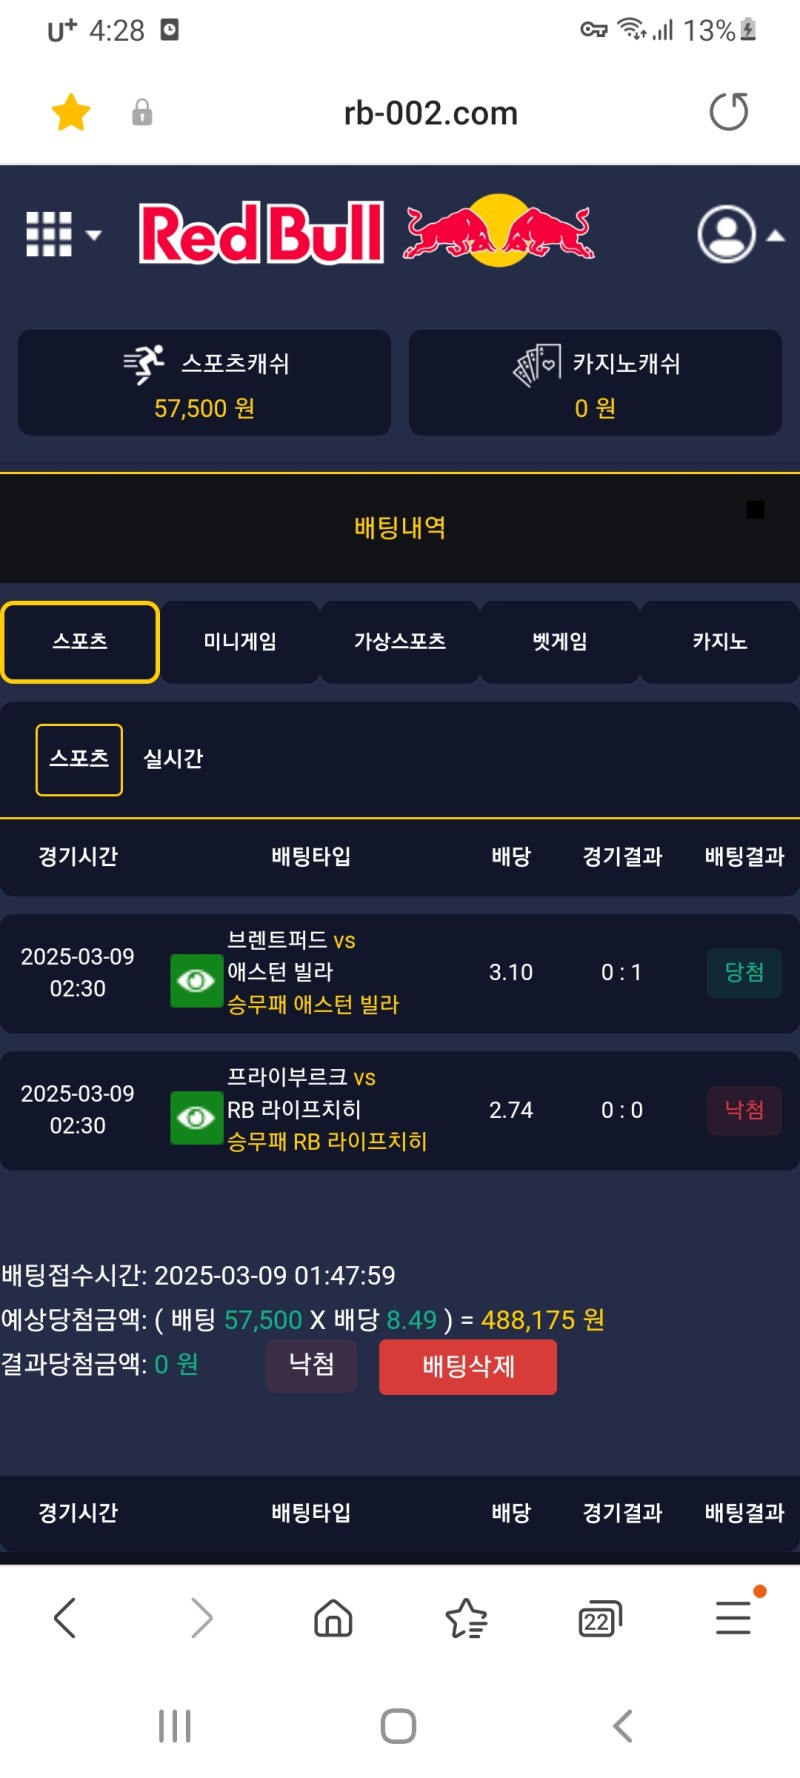Select the 벳게임 tab

(560, 642)
